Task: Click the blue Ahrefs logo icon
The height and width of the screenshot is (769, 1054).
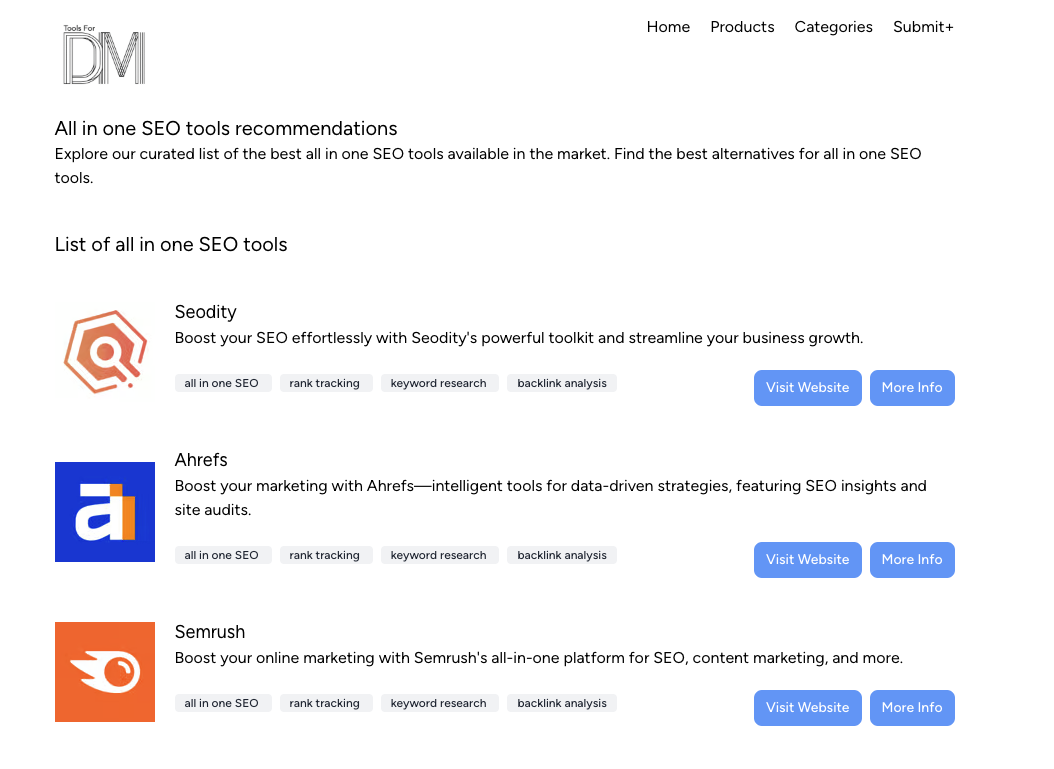Action: pyautogui.click(x=105, y=512)
